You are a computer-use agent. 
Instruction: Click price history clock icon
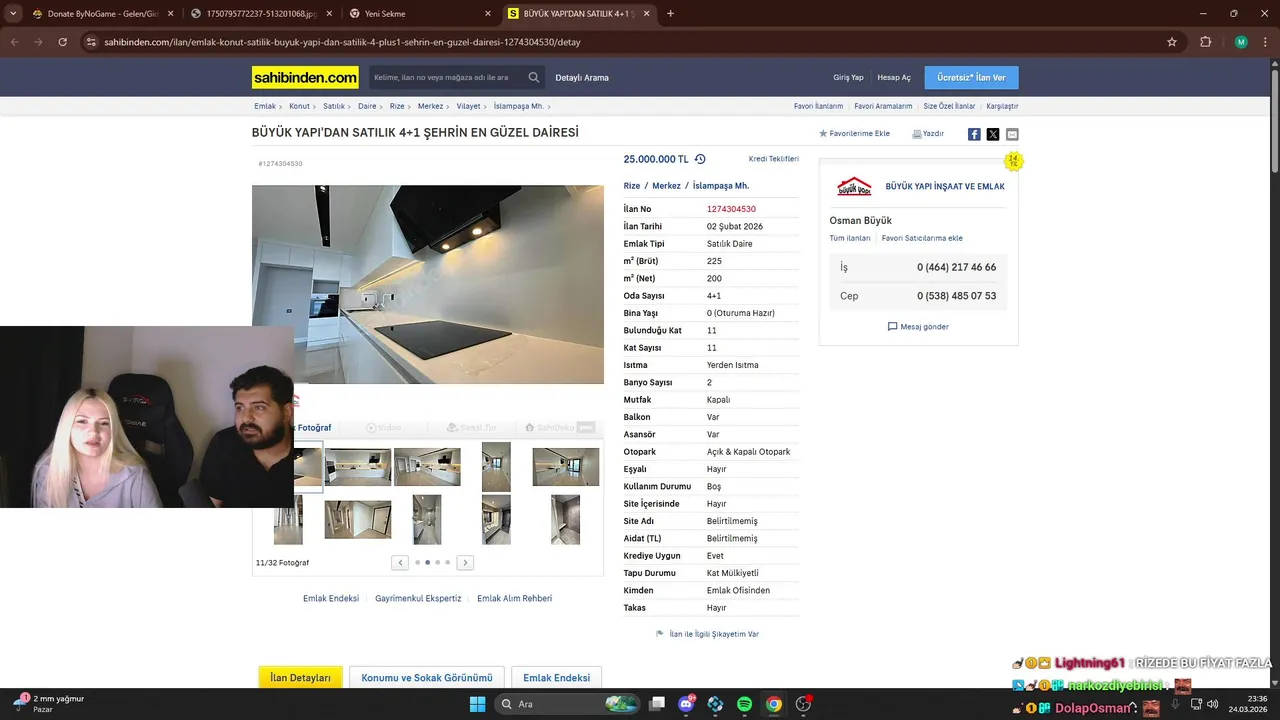[700, 159]
